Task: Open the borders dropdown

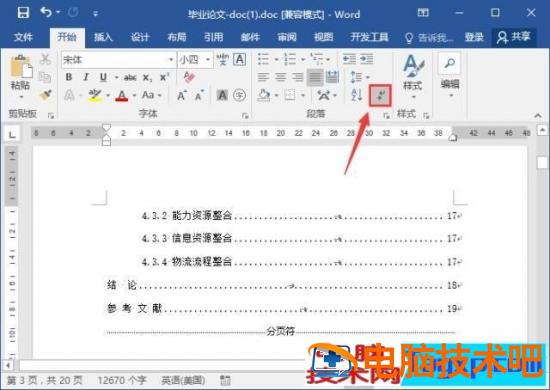Action: [303, 95]
